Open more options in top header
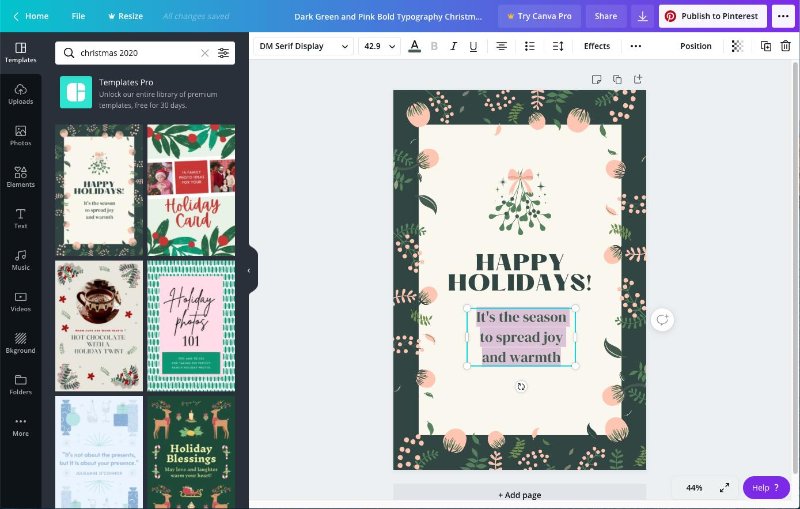The width and height of the screenshot is (800, 509). (x=783, y=16)
